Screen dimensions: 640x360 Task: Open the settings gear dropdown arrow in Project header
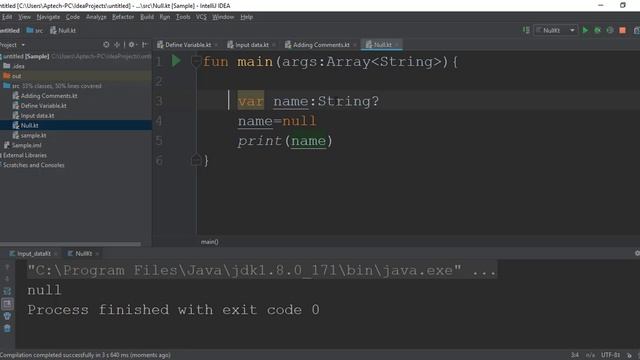(x=136, y=45)
